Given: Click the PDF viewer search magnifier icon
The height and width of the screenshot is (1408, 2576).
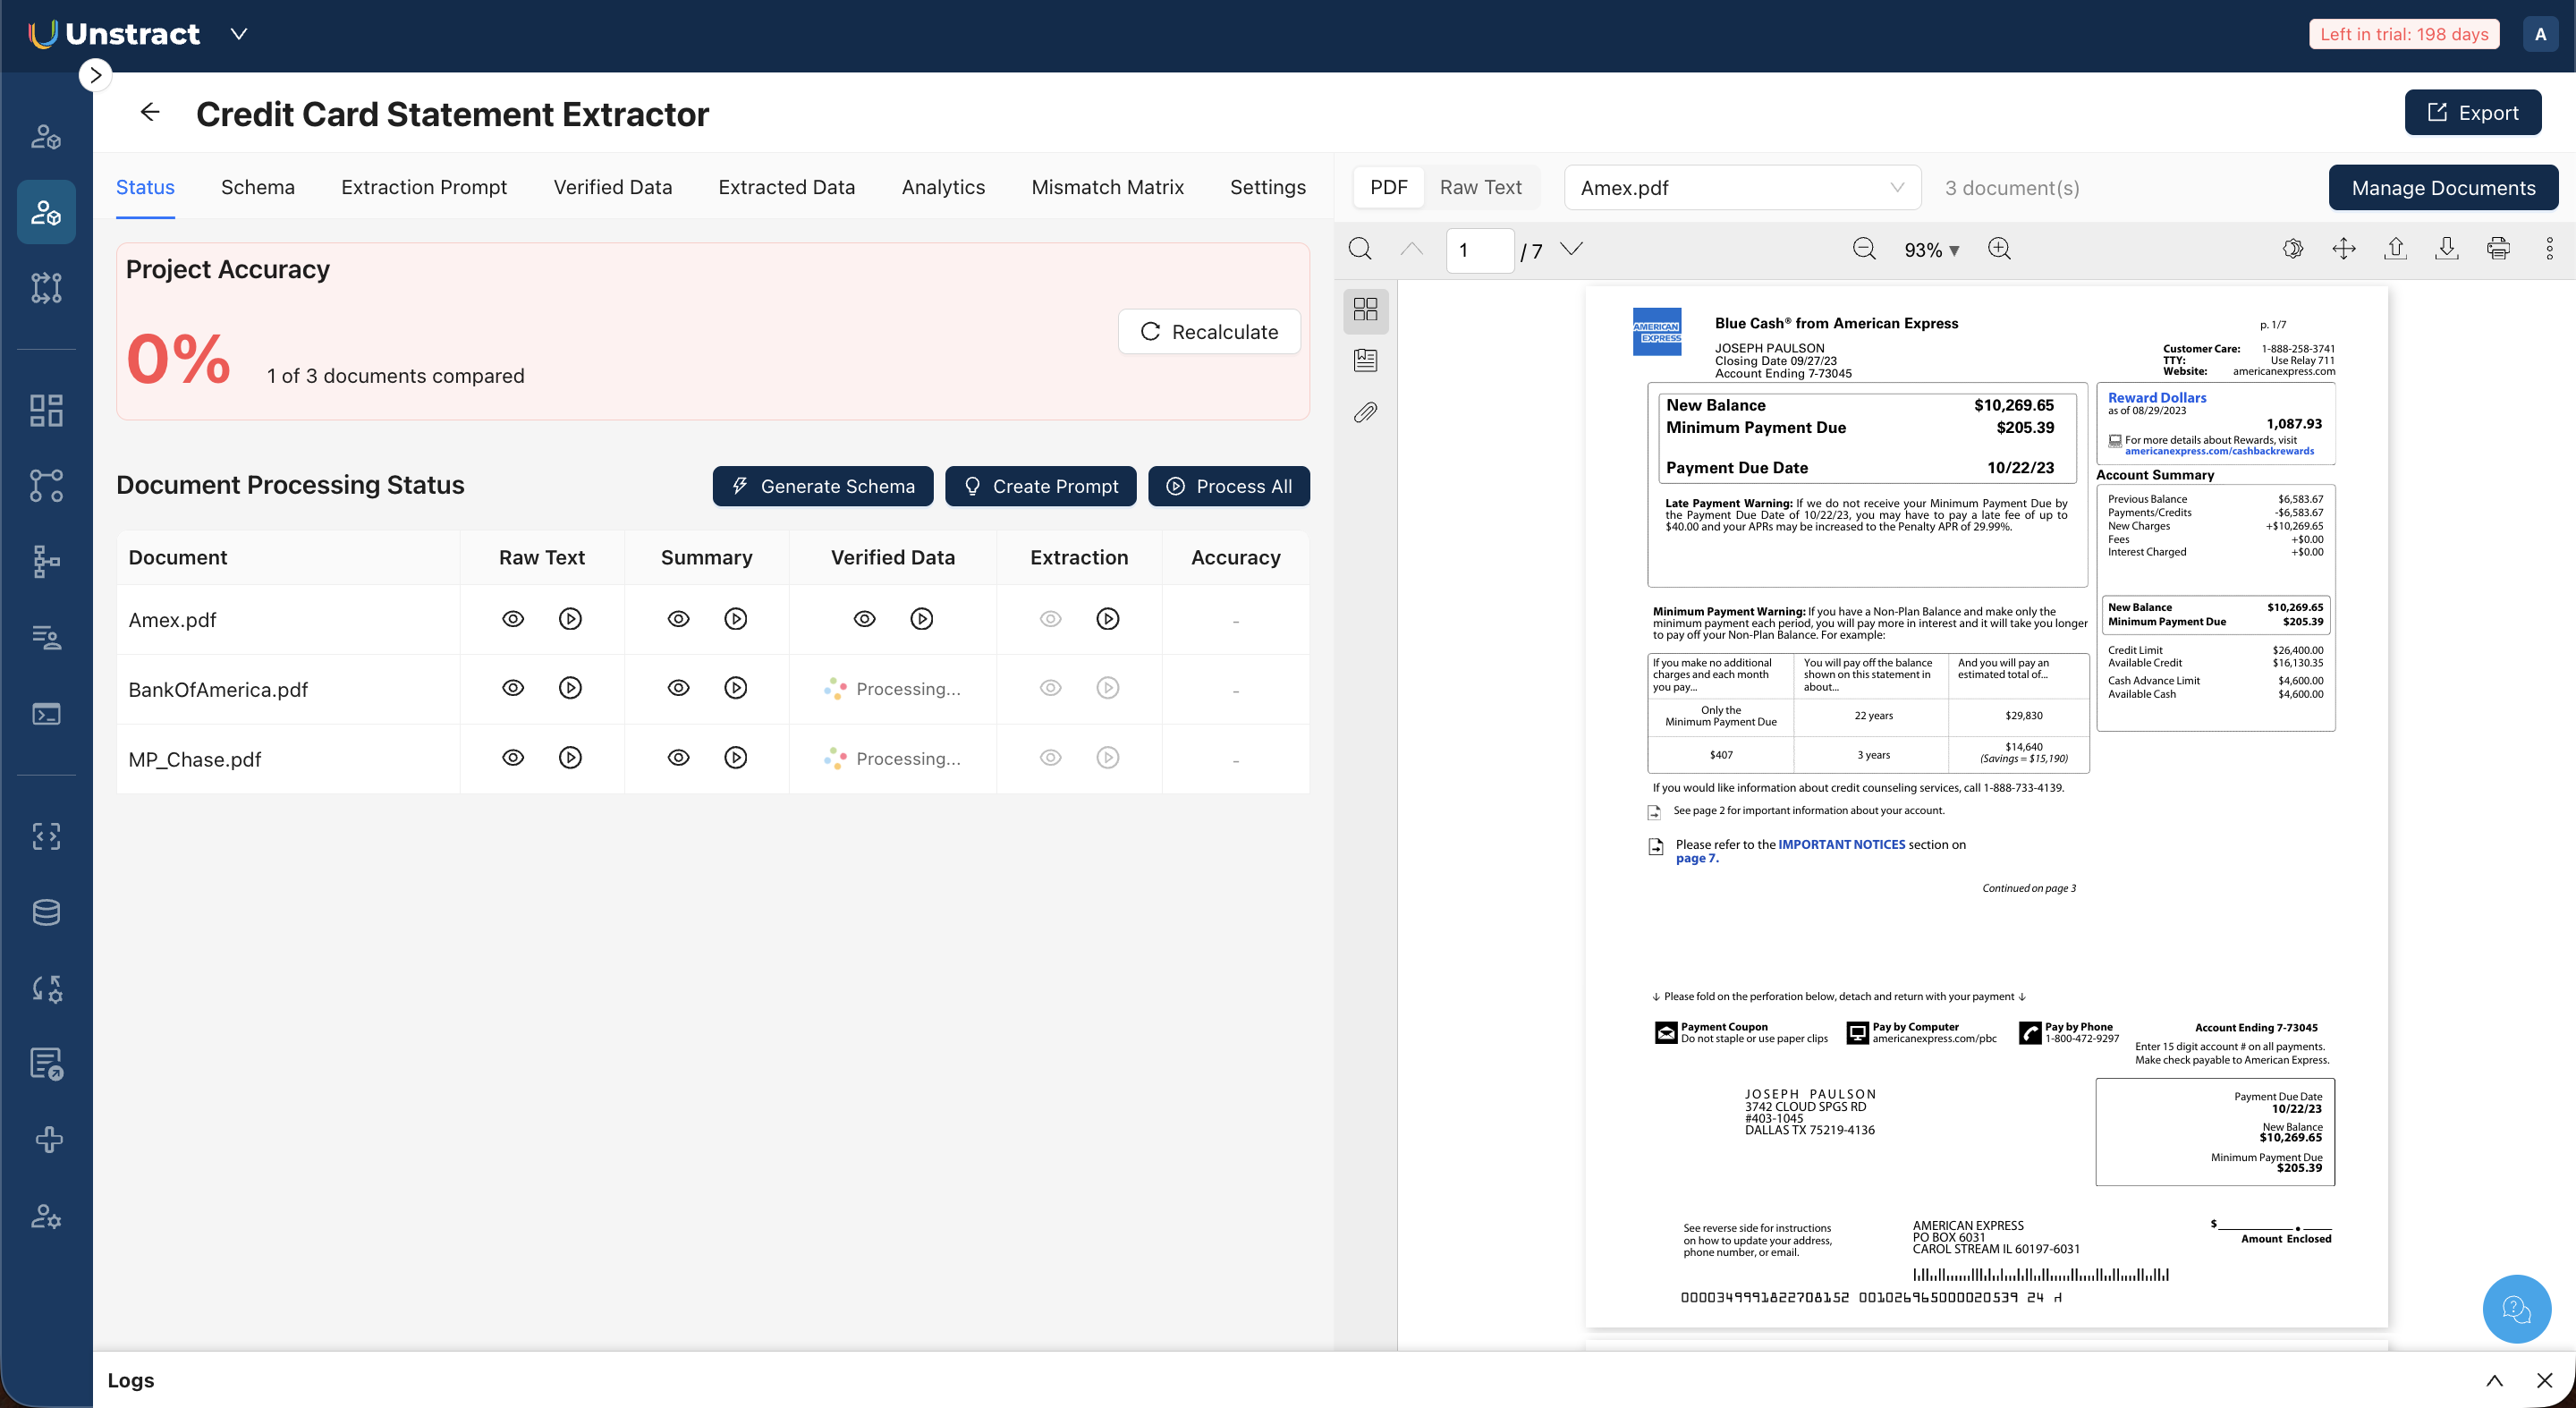Looking at the screenshot, I should pos(1360,249).
